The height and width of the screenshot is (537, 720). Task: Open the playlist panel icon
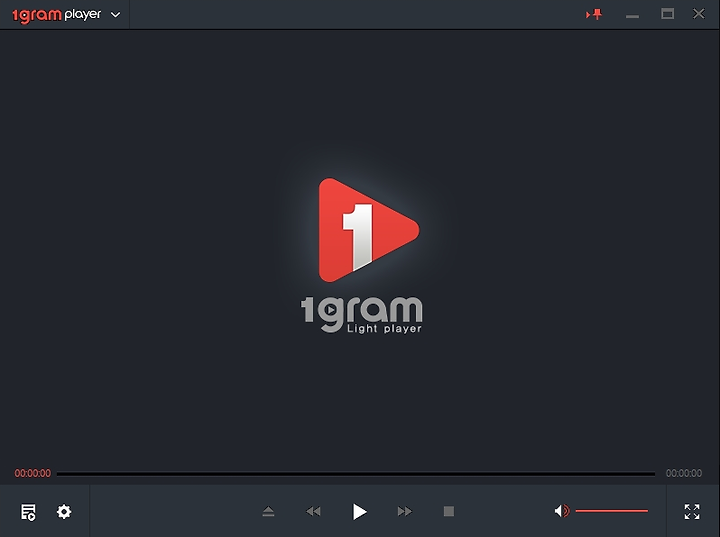point(28,512)
